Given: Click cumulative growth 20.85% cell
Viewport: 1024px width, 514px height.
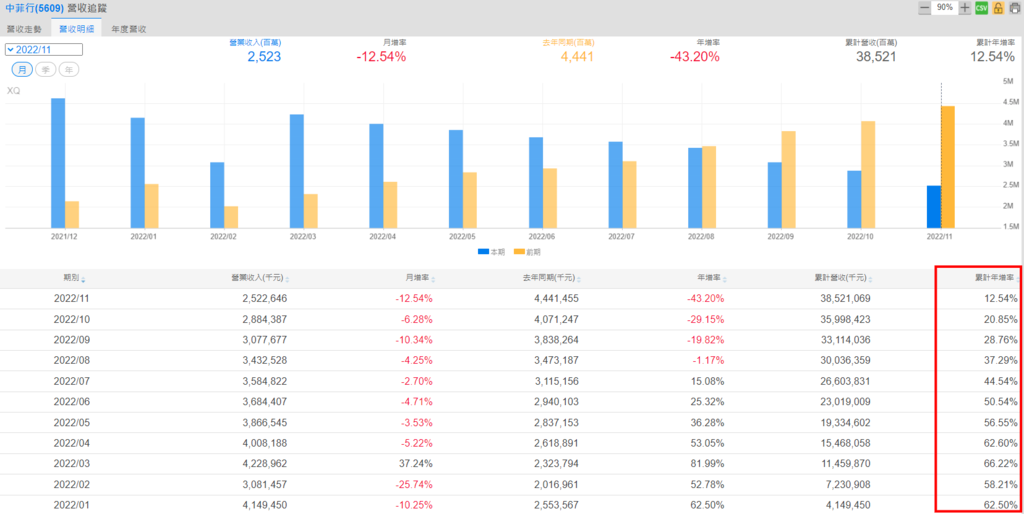Looking at the screenshot, I should point(1002,319).
